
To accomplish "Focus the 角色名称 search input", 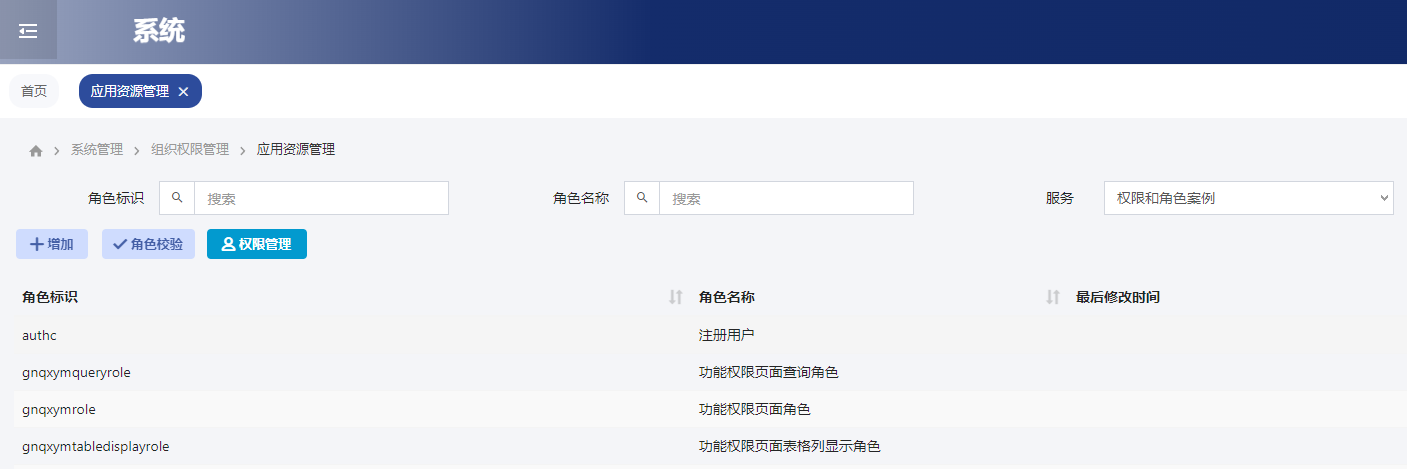I will point(785,198).
